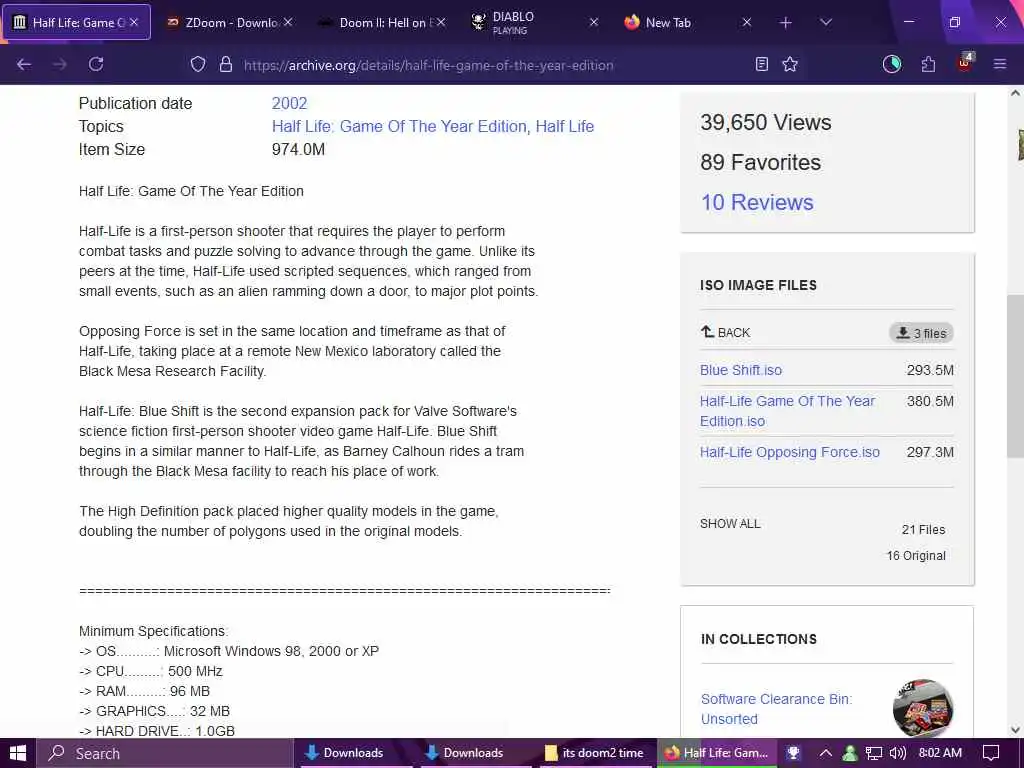Download Blue Shift.iso
1024x768 pixels.
[741, 370]
